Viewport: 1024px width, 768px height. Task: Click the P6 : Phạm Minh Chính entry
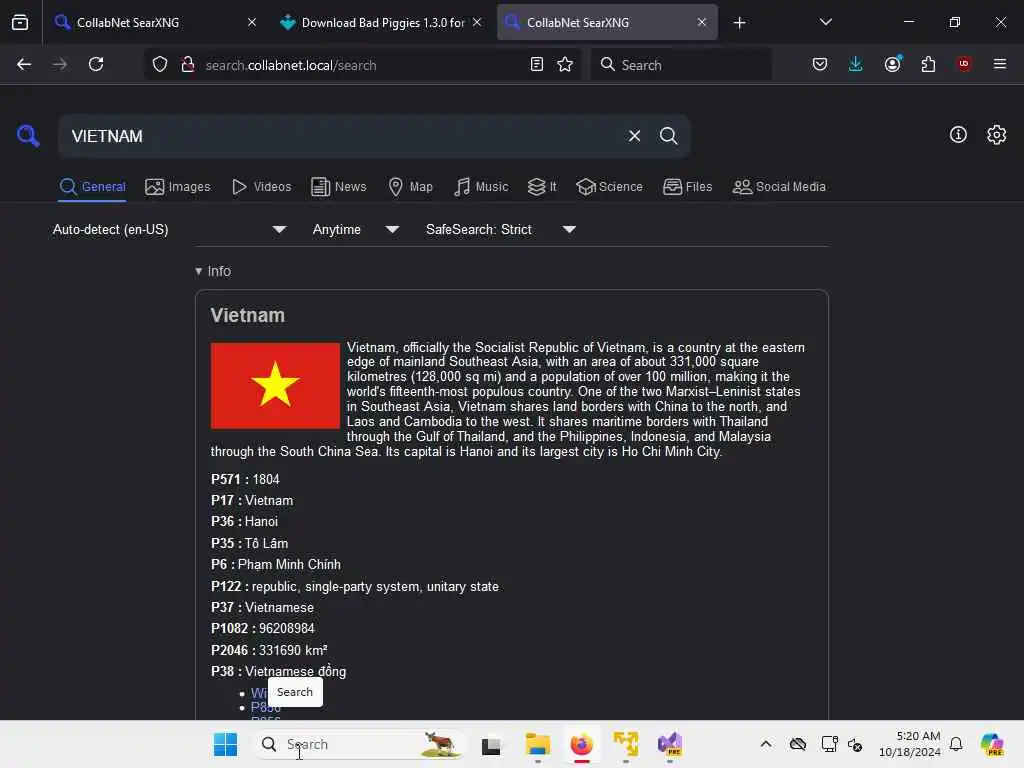click(x=276, y=564)
